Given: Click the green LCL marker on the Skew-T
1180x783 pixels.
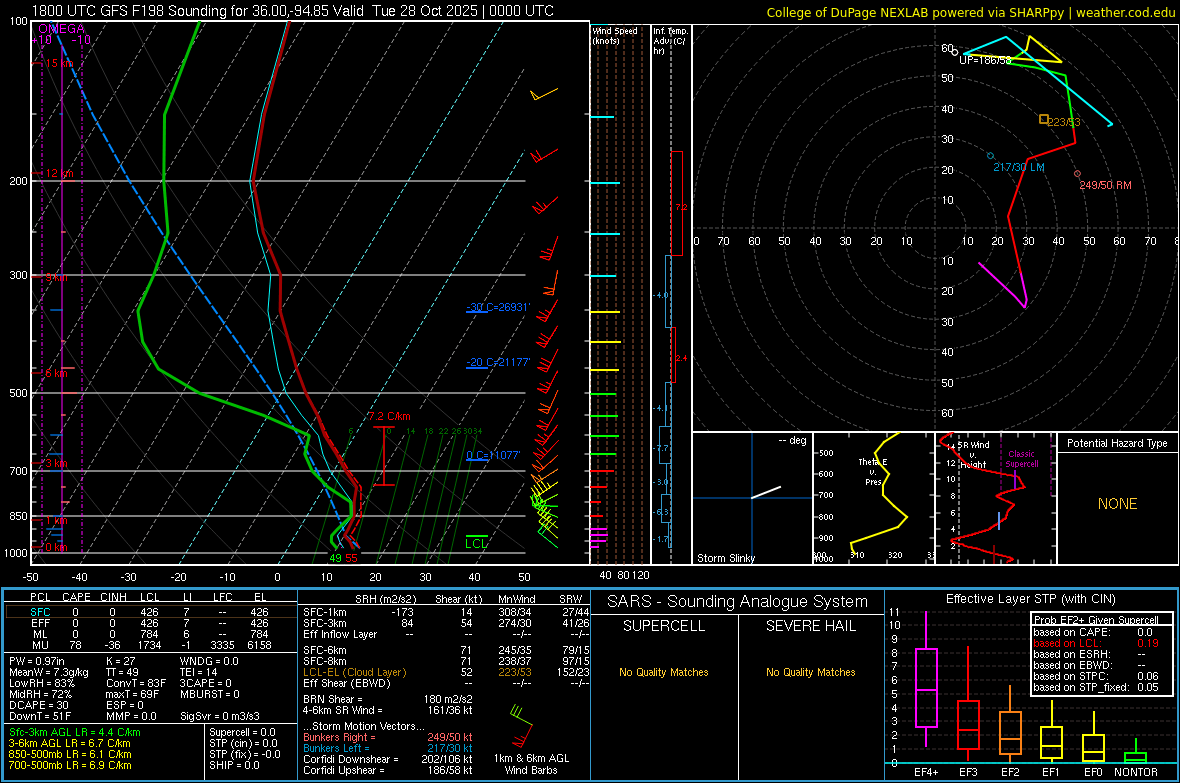Looking at the screenshot, I should (476, 542).
